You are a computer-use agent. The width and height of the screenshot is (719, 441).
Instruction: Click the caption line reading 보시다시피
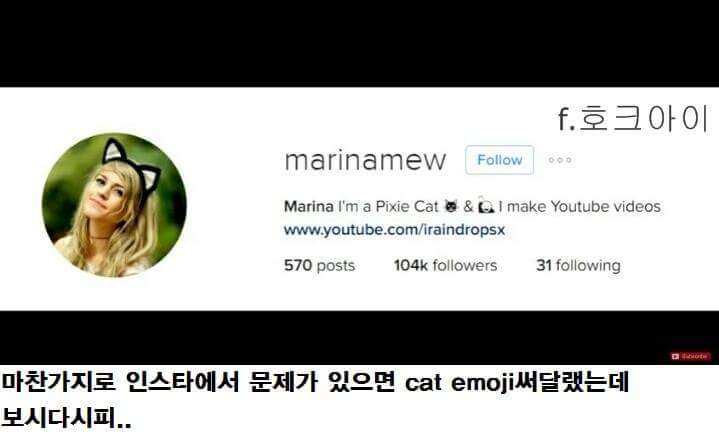point(66,417)
